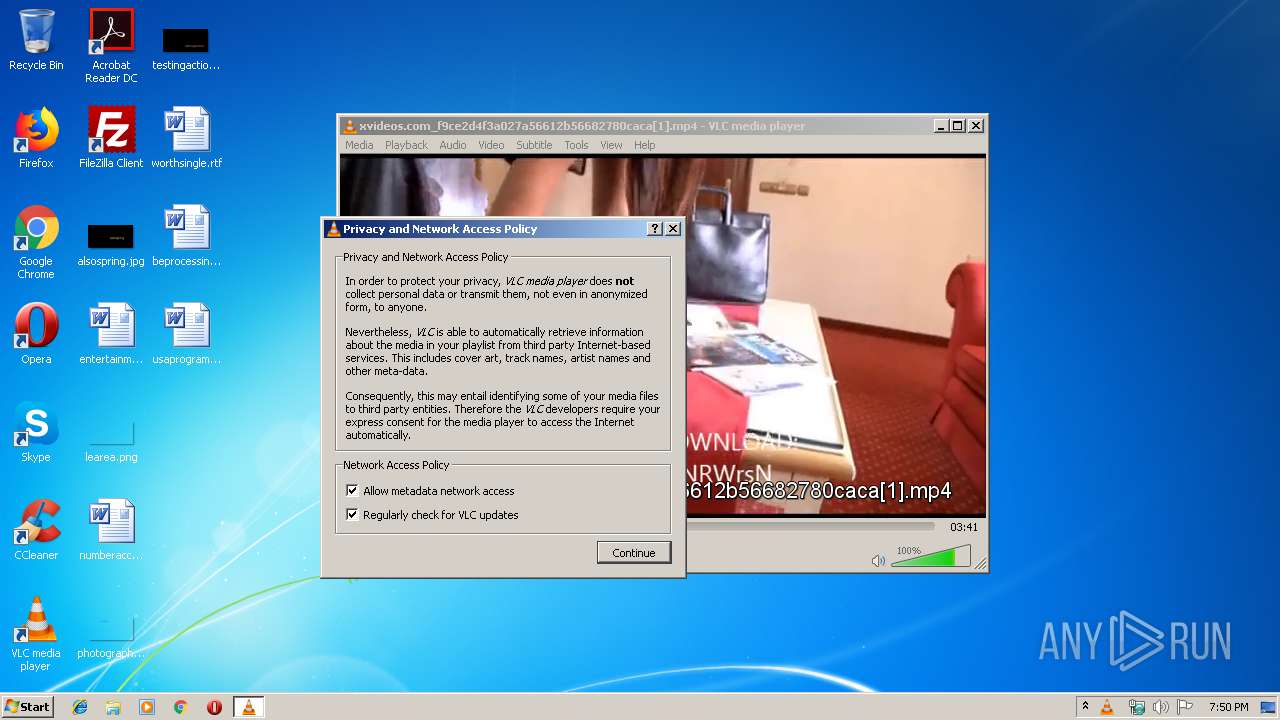Maximize the VLC media player window
Viewport: 1280px width, 720px height.
pyautogui.click(x=958, y=126)
